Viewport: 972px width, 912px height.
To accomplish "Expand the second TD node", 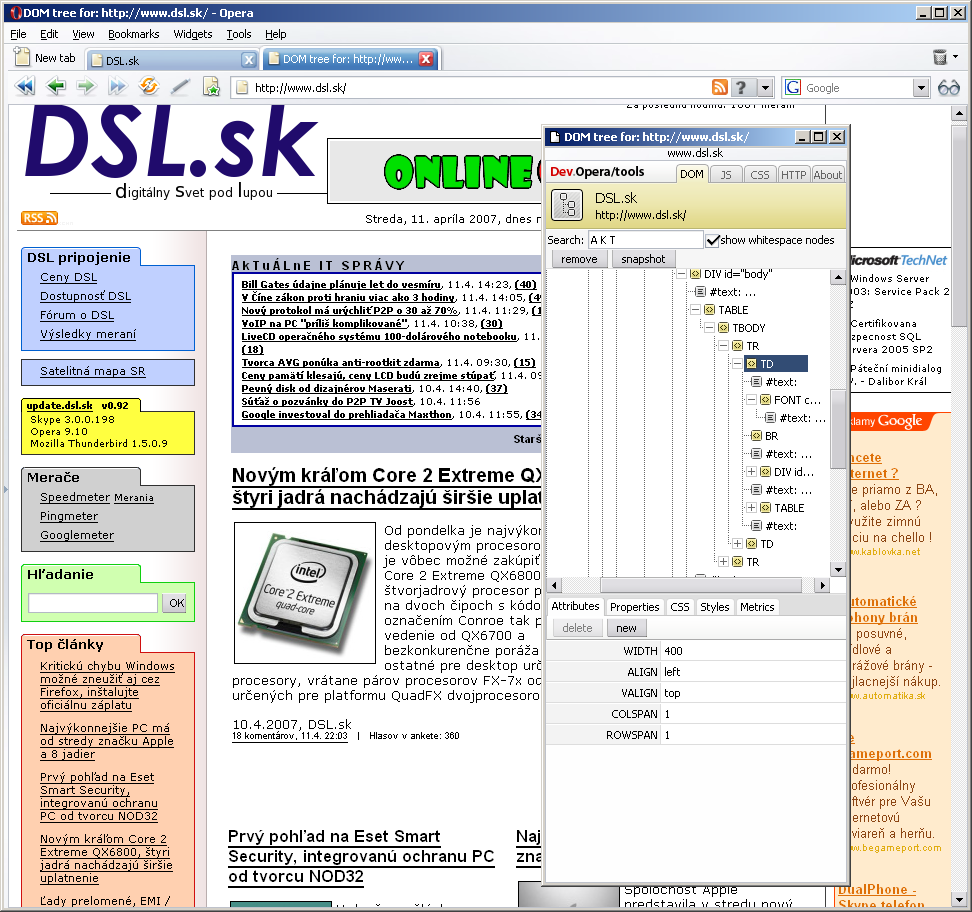I will (737, 544).
